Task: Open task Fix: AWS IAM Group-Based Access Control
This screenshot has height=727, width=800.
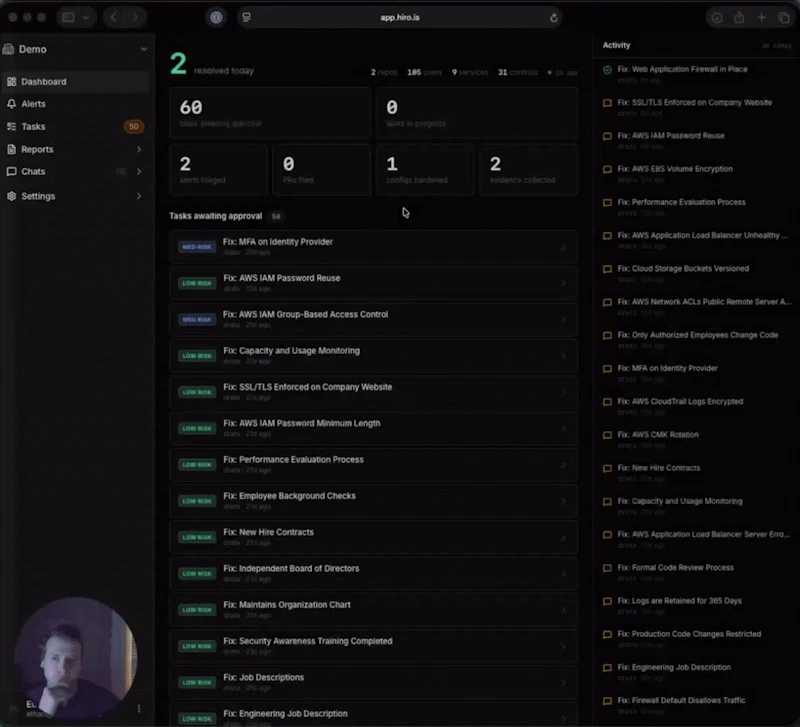Action: [x=373, y=319]
